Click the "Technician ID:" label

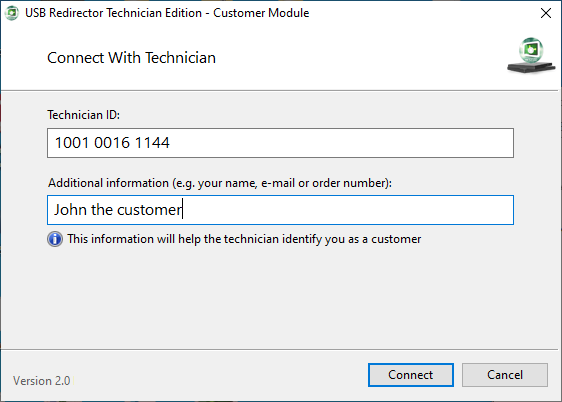[84, 115]
